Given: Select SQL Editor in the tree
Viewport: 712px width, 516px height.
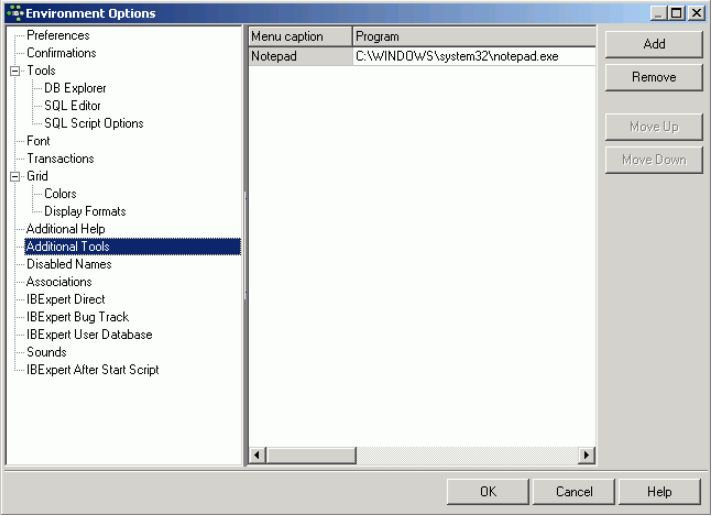Looking at the screenshot, I should click(72, 106).
